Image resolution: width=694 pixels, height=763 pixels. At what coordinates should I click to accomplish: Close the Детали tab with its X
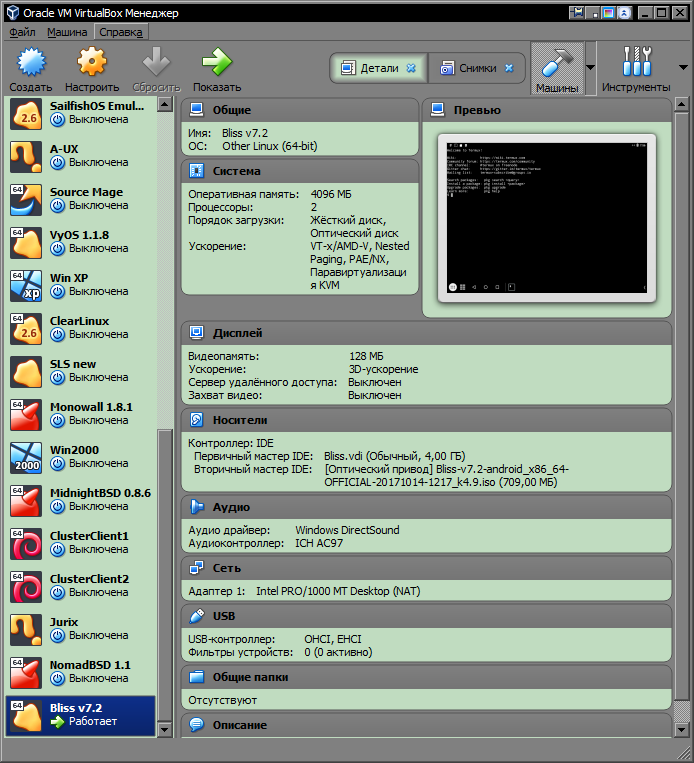[411, 68]
